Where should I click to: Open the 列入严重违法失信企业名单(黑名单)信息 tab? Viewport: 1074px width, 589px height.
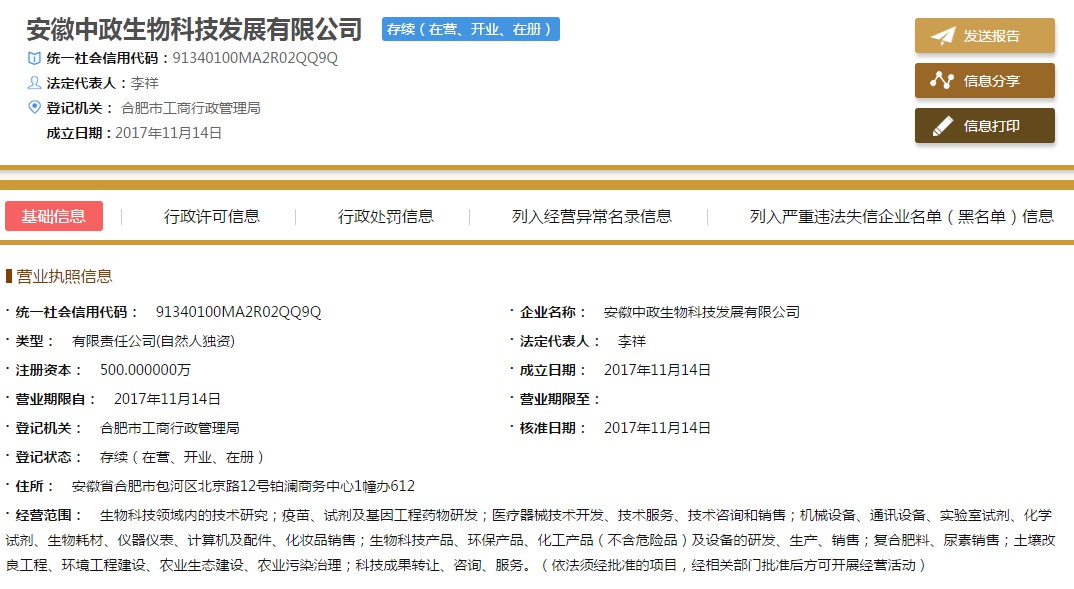(901, 216)
